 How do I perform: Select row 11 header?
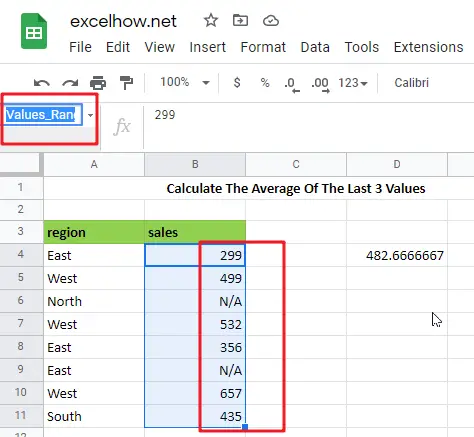tap(21, 416)
